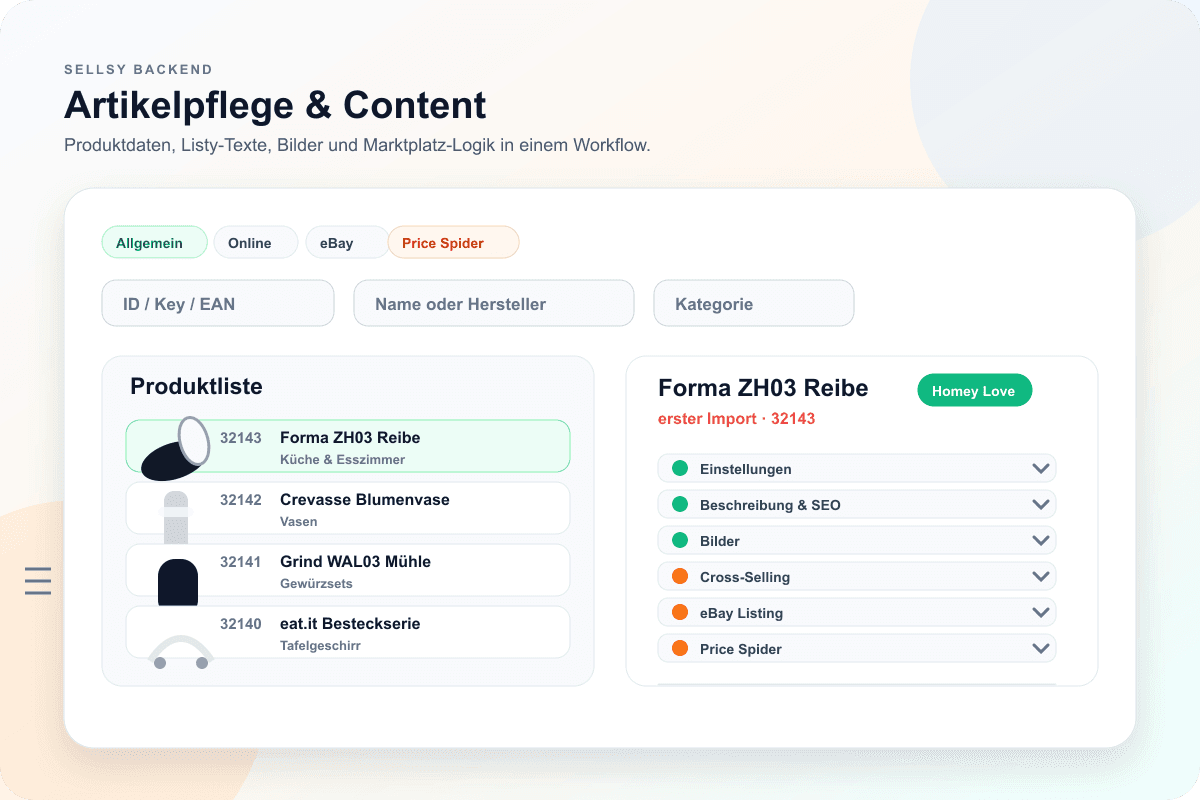Expand the Bilder section chevron
Image resolution: width=1200 pixels, height=800 pixels.
point(1040,540)
